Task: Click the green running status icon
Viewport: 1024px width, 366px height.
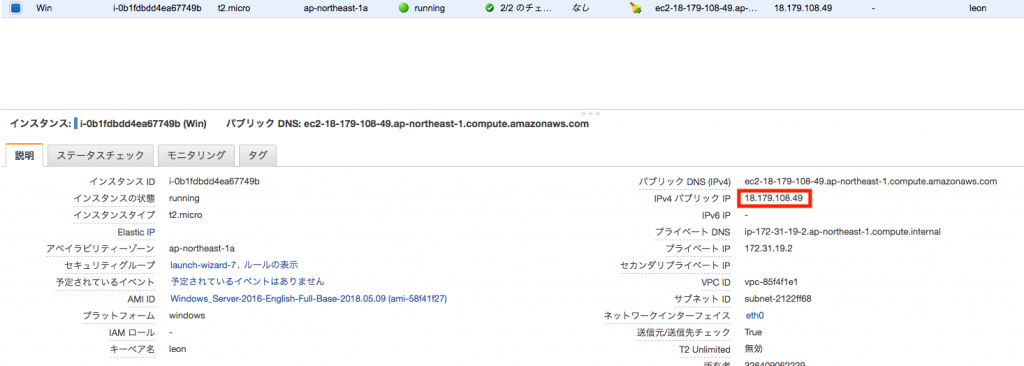Action: click(404, 8)
